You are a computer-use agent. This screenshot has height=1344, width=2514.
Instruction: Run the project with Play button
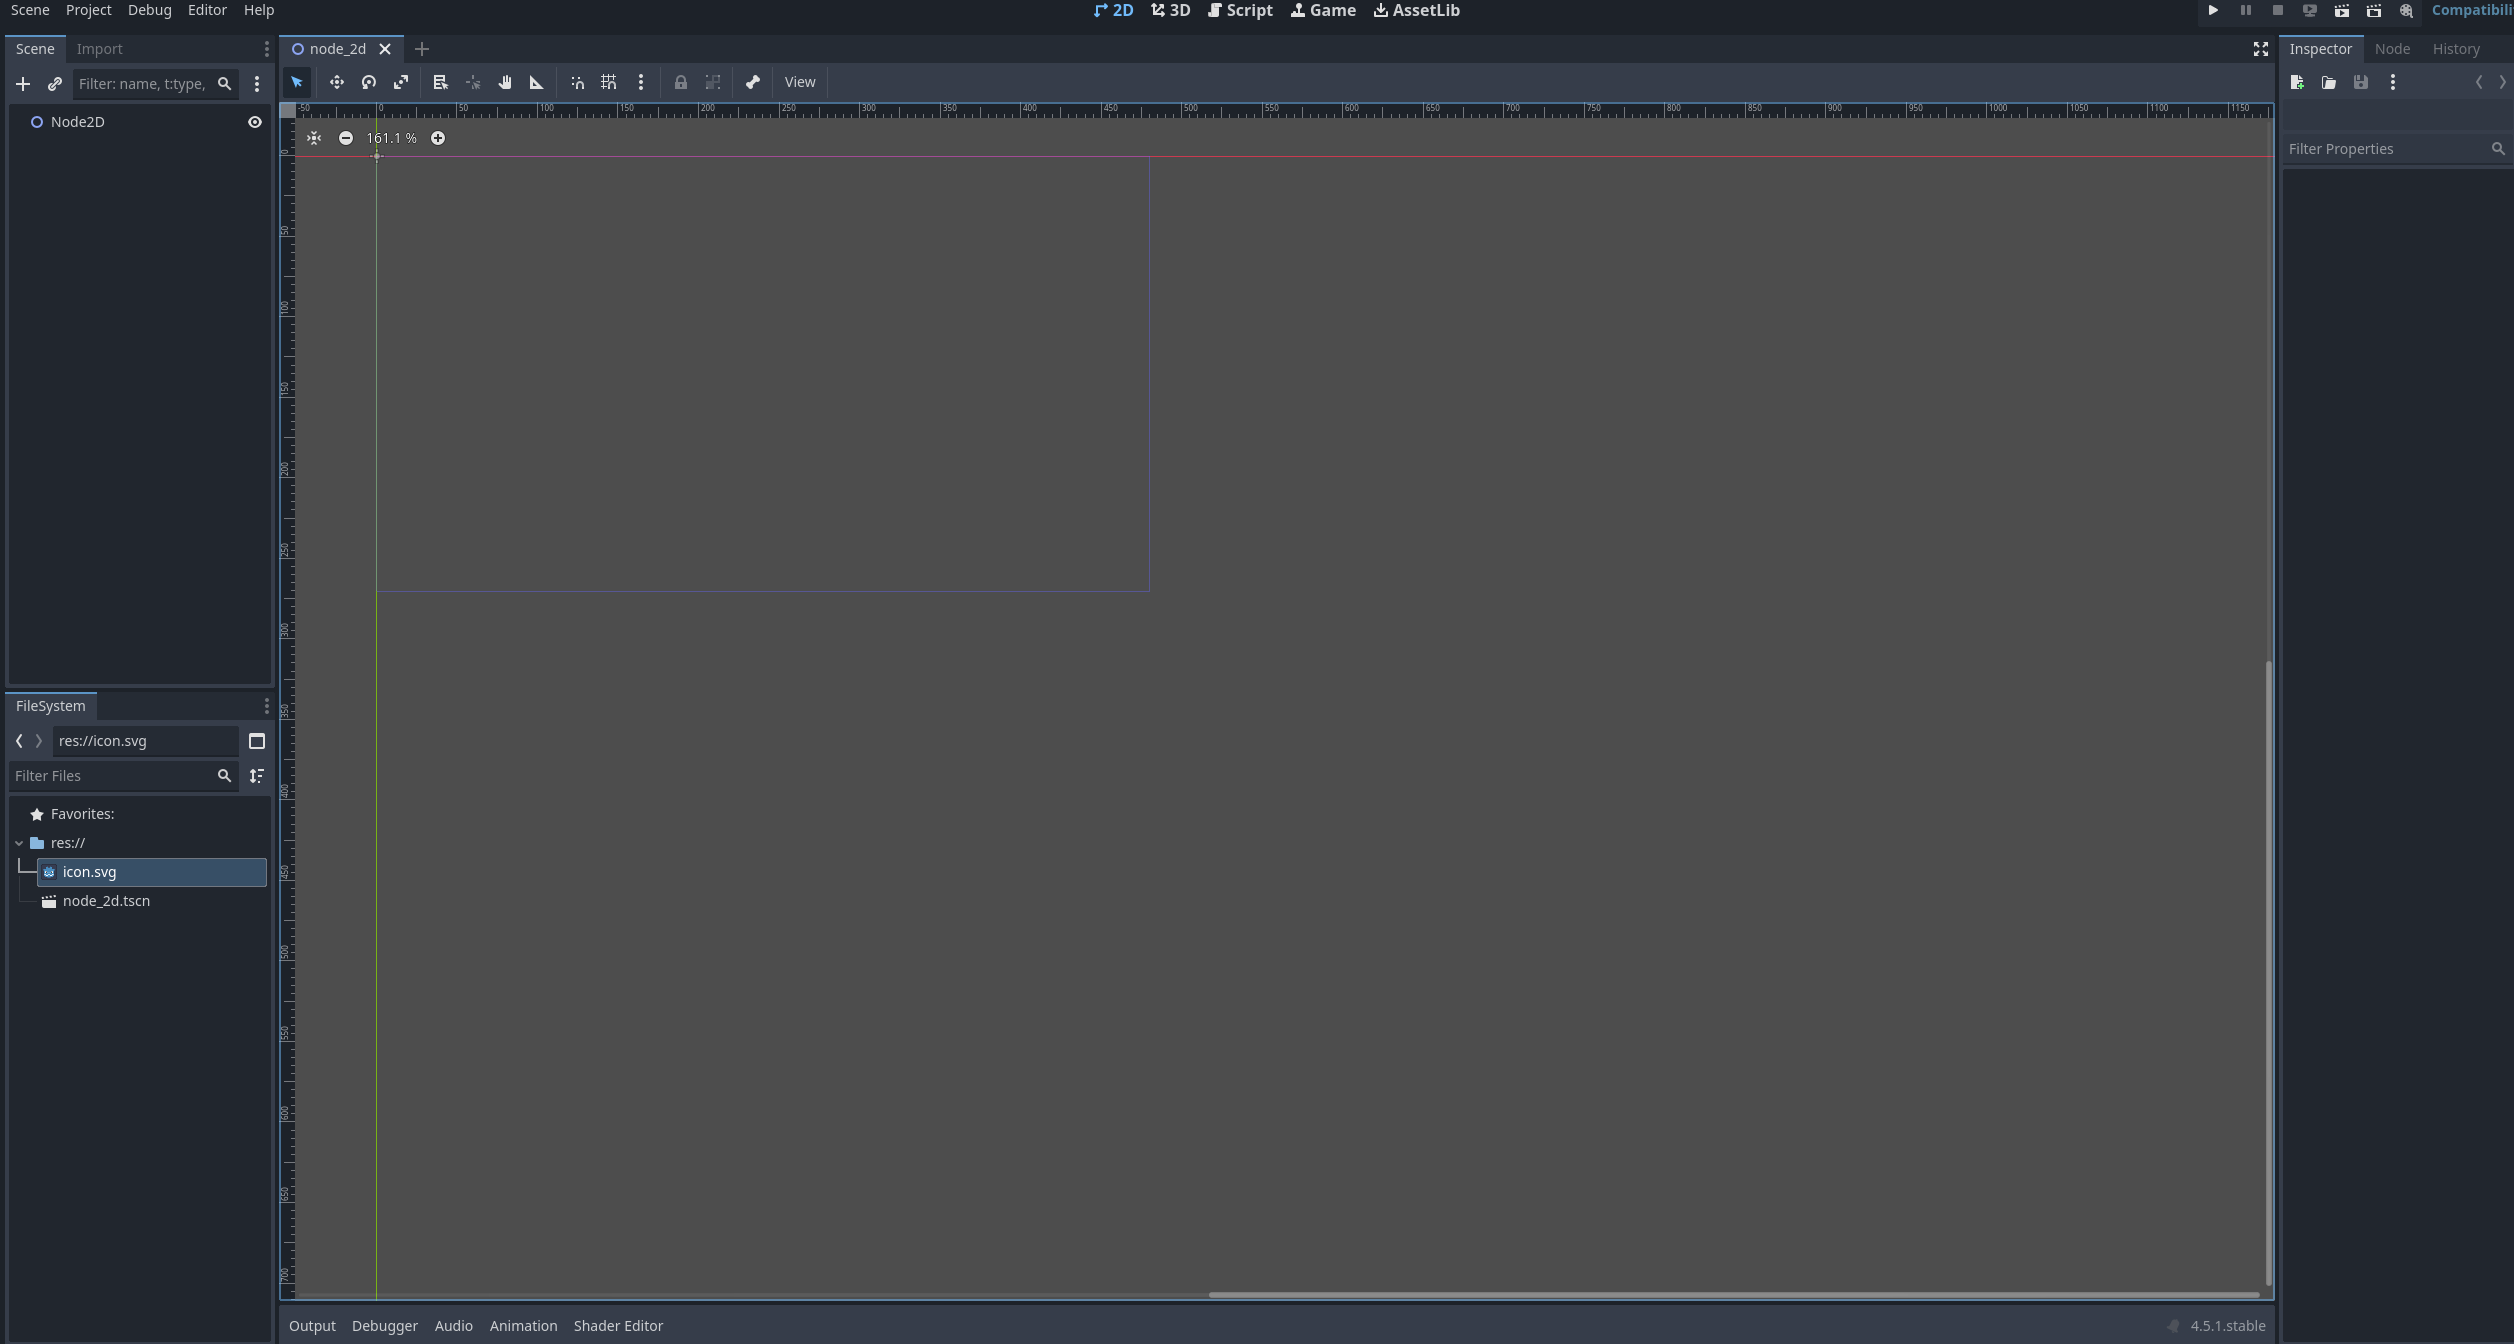tap(2213, 10)
